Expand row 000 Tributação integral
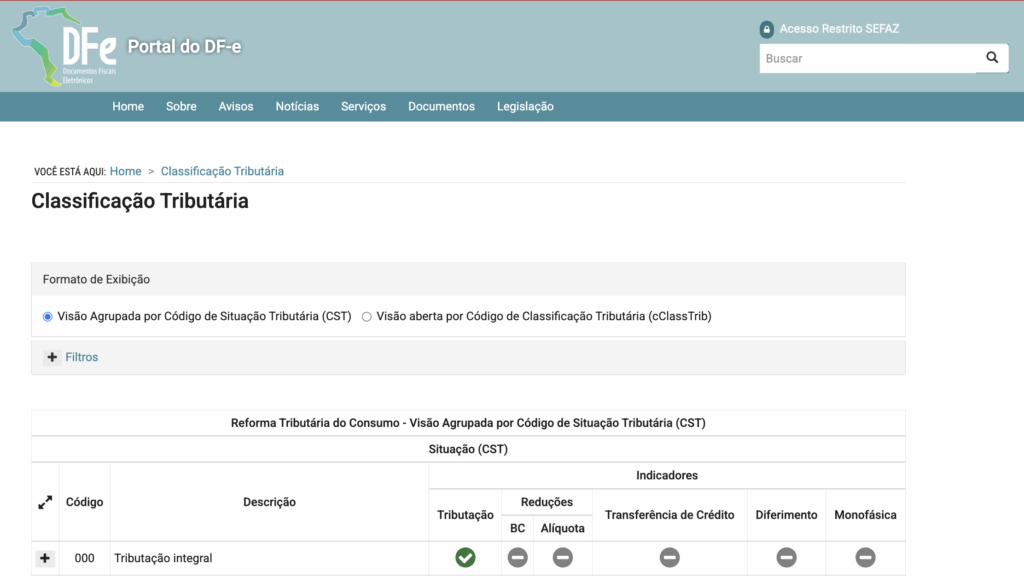This screenshot has height=576, width=1024. [45, 558]
